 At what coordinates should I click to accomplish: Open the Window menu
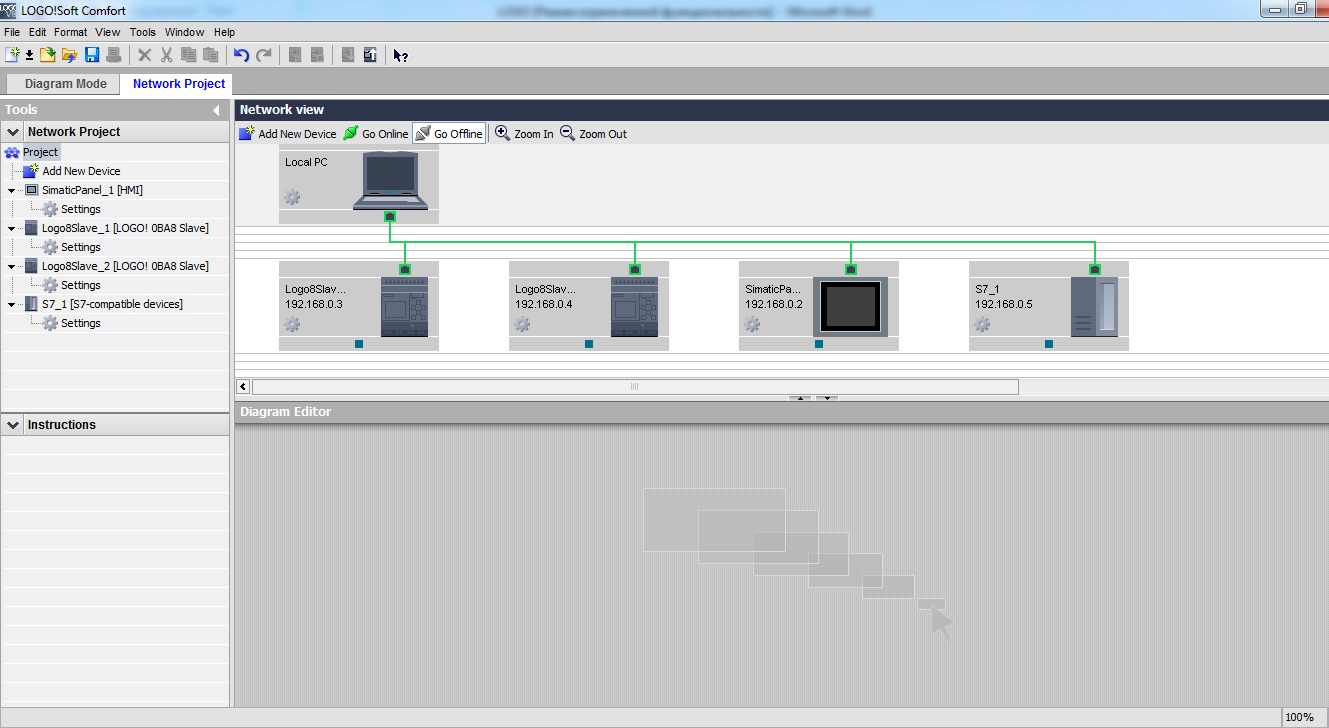coord(184,32)
